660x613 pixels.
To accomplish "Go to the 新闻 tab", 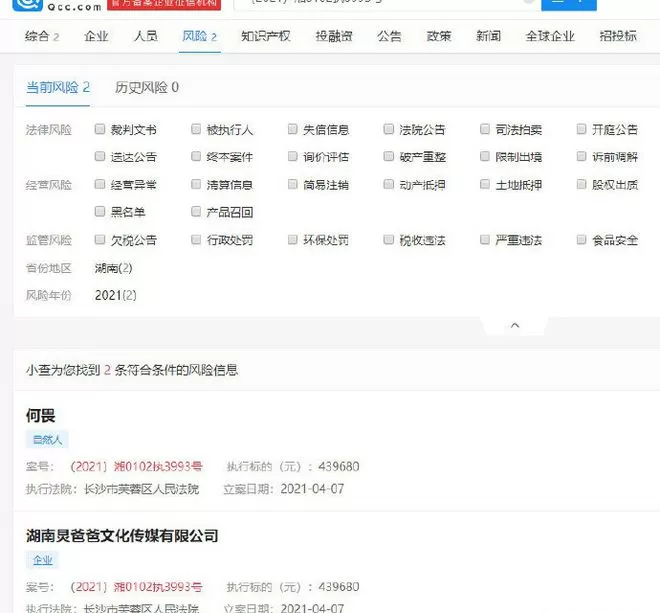I will coord(488,36).
